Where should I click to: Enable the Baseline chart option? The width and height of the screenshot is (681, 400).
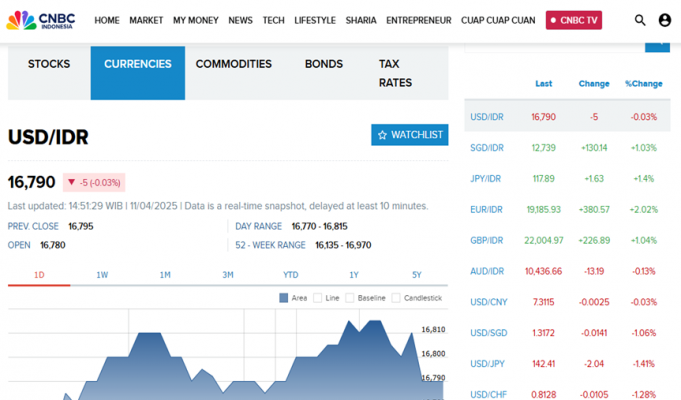tap(351, 298)
